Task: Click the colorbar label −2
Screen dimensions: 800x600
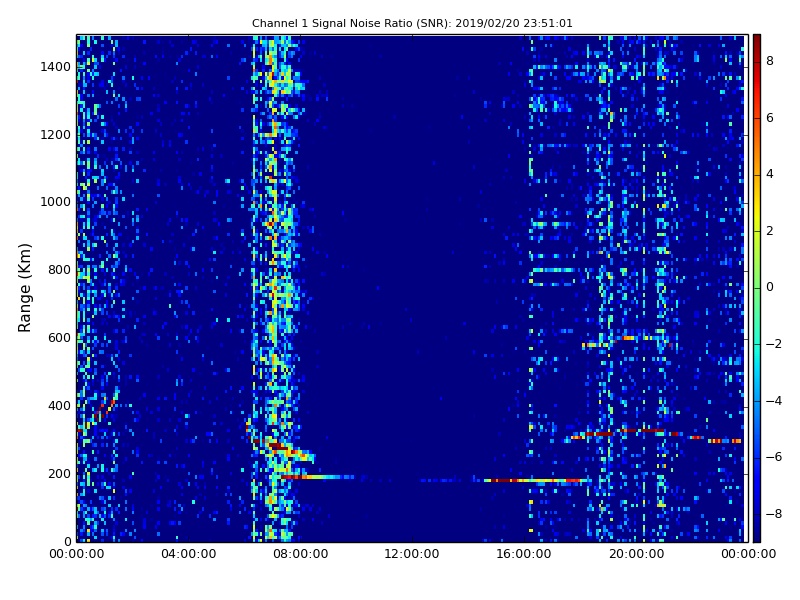Action: 774,344
